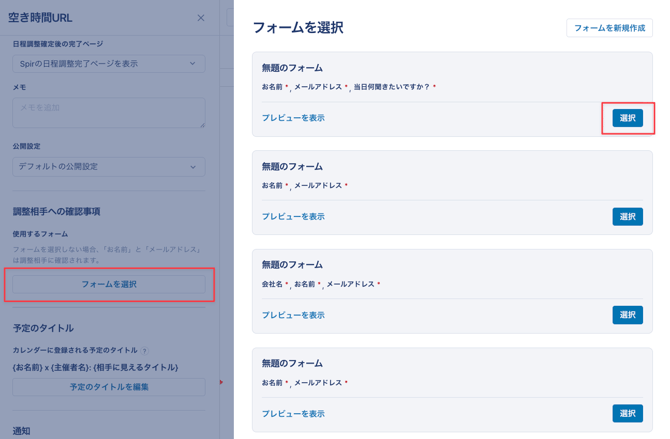The height and width of the screenshot is (439, 670).
Task: Type in the メモを追加 memo field
Action: (x=109, y=112)
